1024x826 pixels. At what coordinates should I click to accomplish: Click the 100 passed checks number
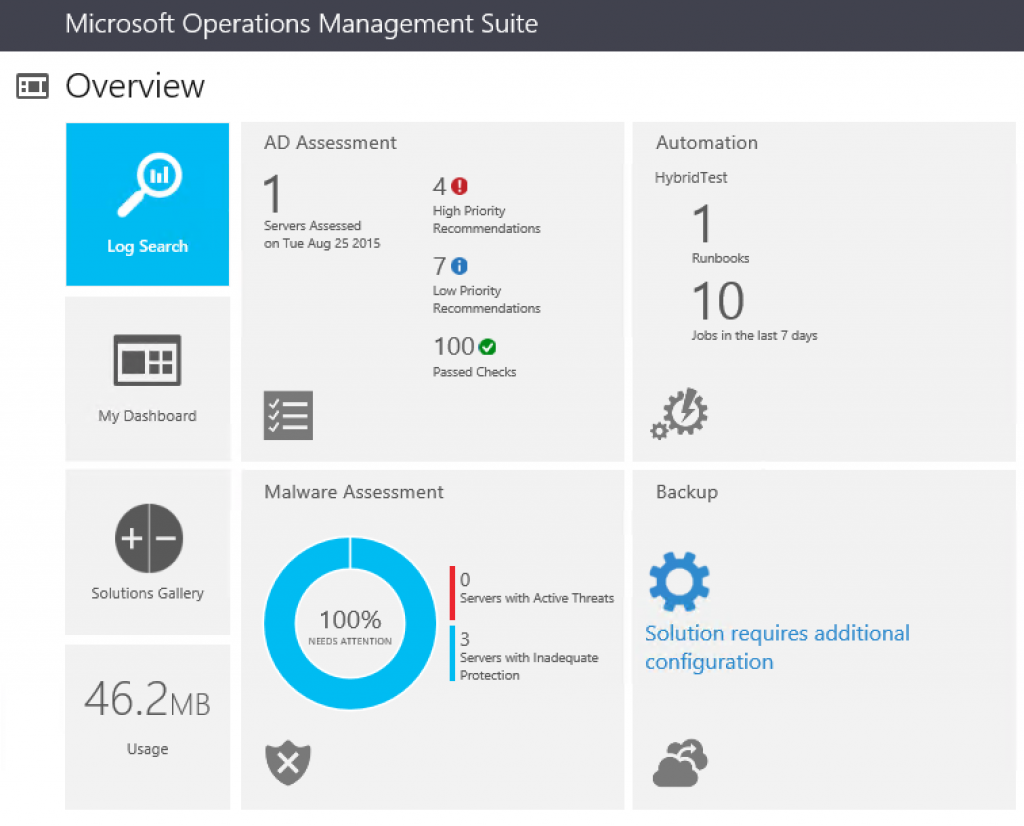coord(455,347)
